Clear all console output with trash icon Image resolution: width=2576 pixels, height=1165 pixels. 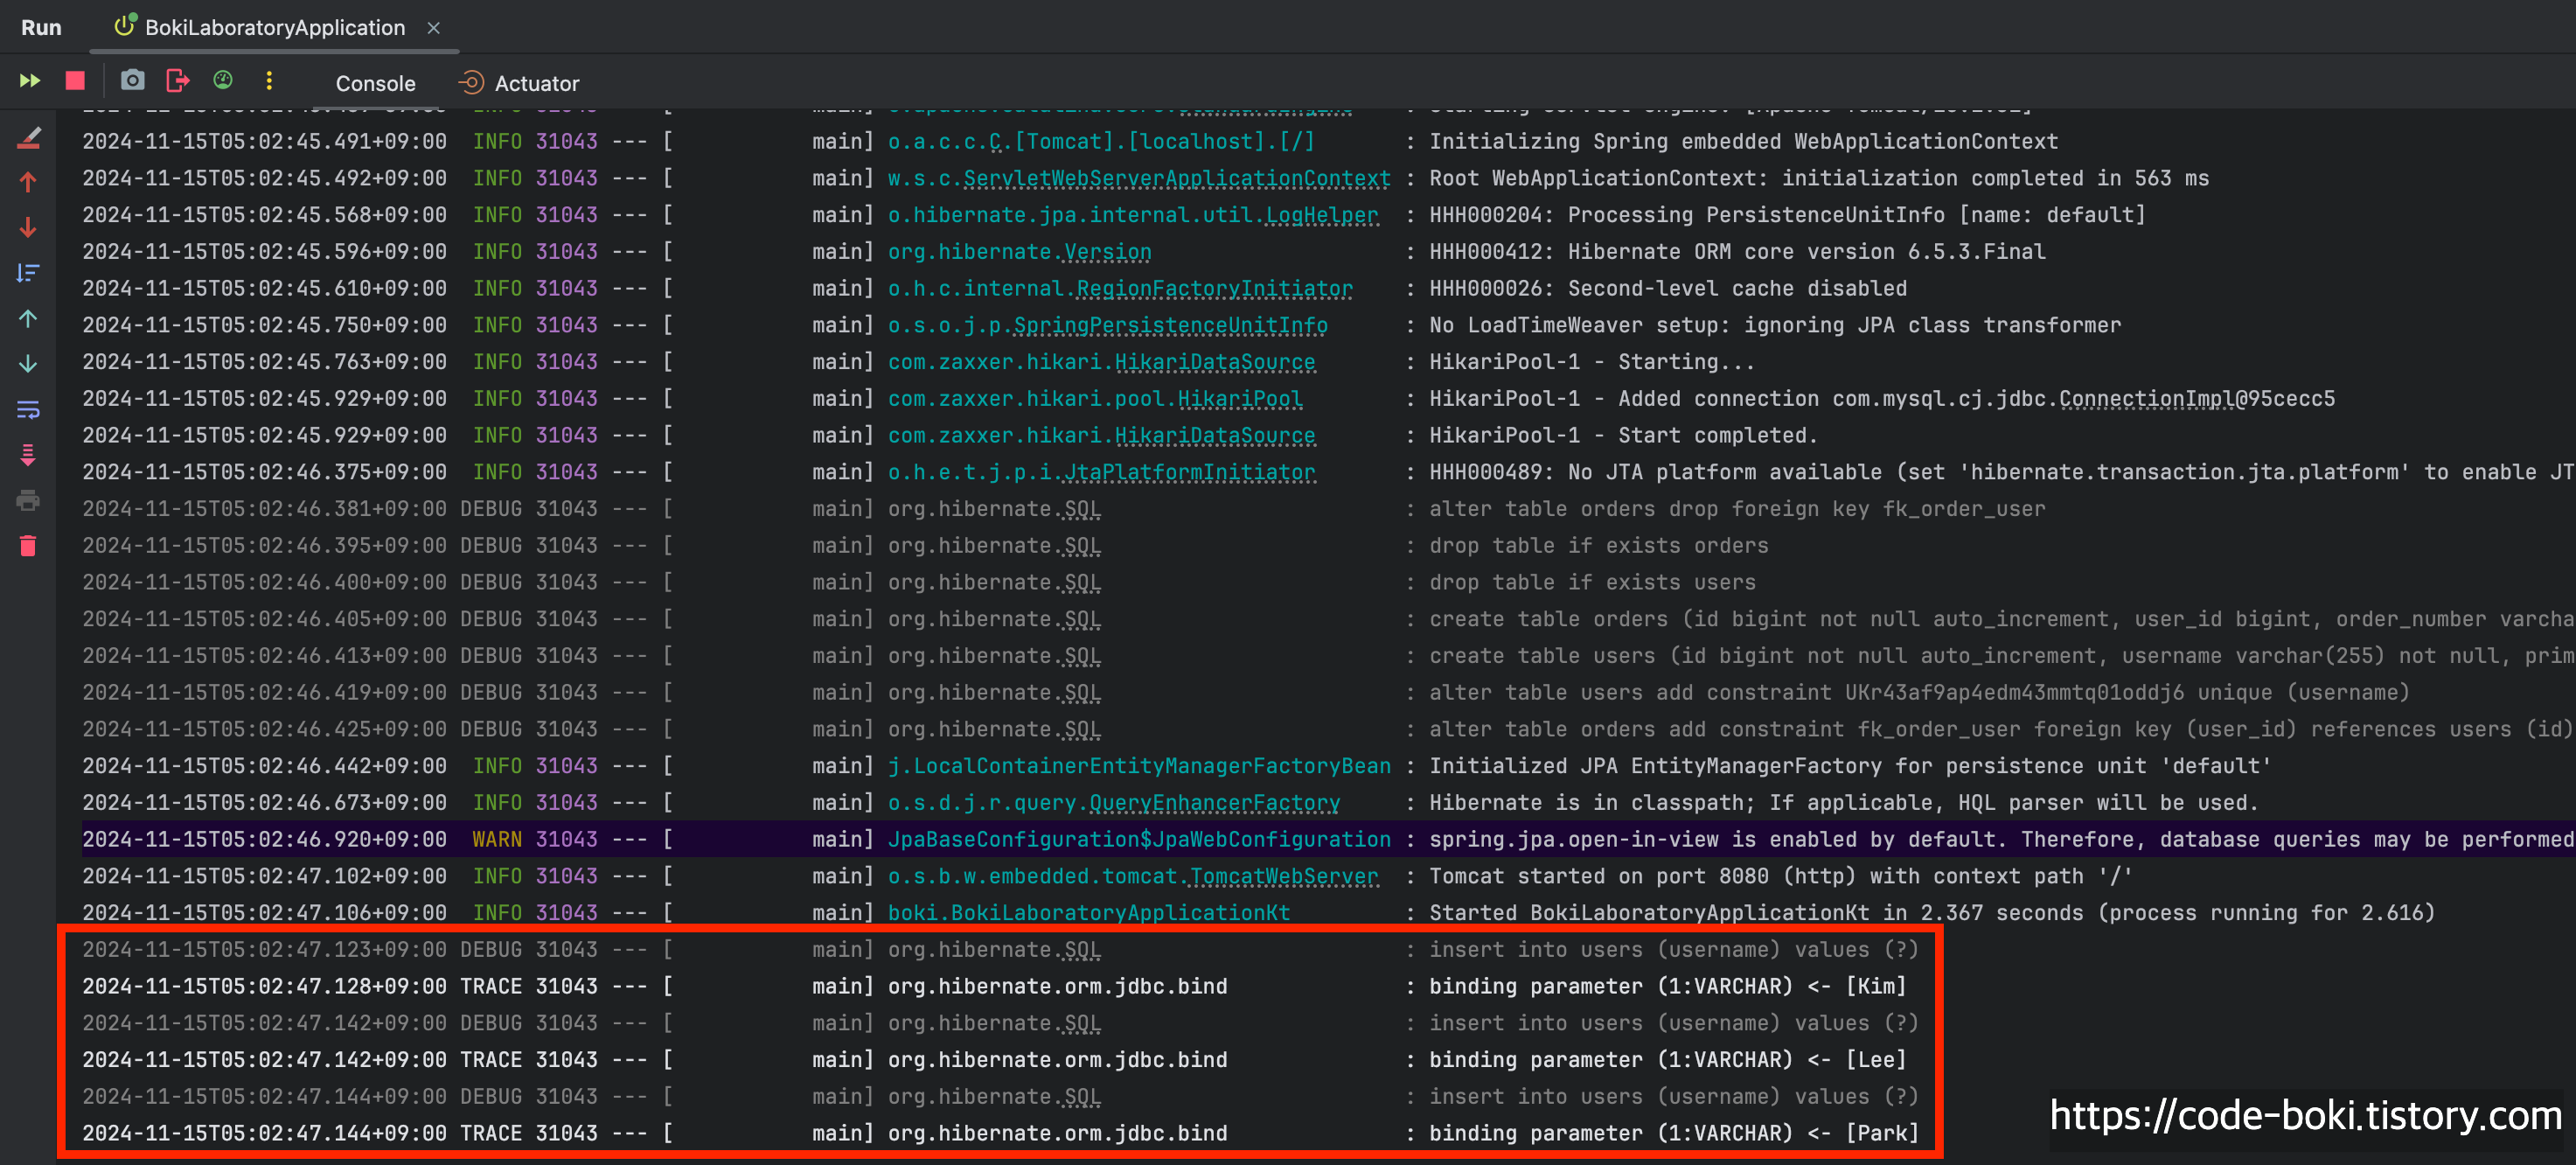(x=28, y=546)
